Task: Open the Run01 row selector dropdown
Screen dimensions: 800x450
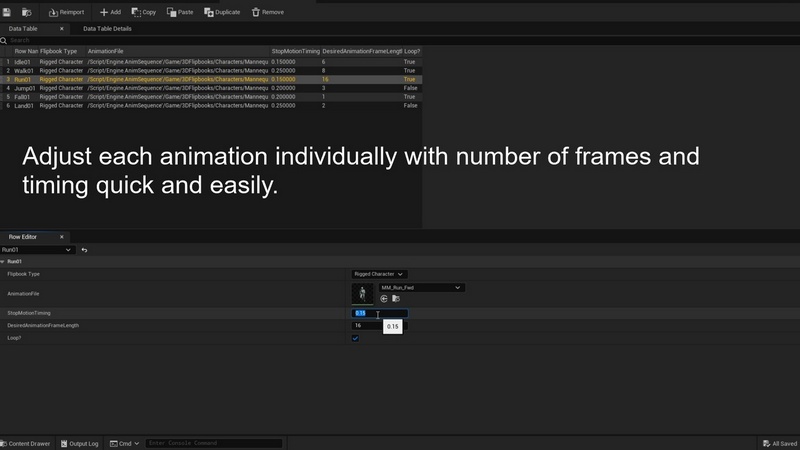Action: 37,249
